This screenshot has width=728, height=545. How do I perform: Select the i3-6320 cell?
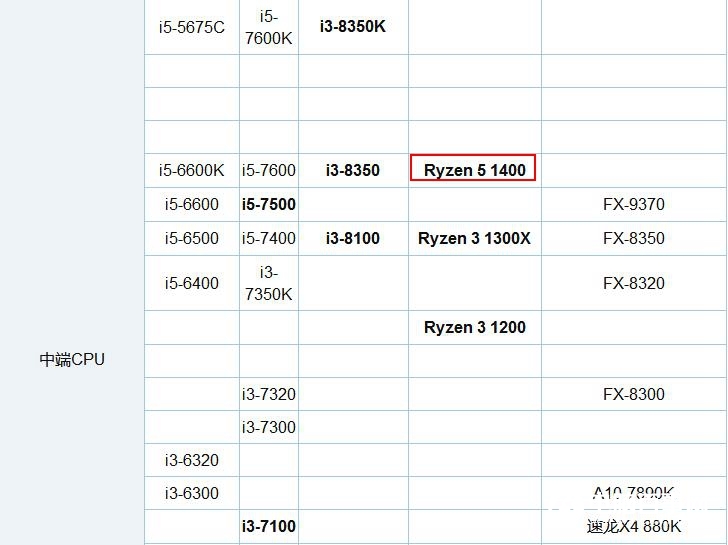[x=191, y=460]
